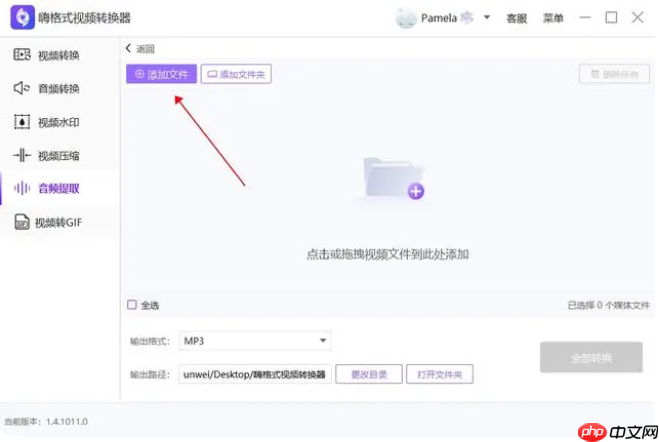Open the 视频转GIF section
Screen dimensions: 659x442
point(60,222)
